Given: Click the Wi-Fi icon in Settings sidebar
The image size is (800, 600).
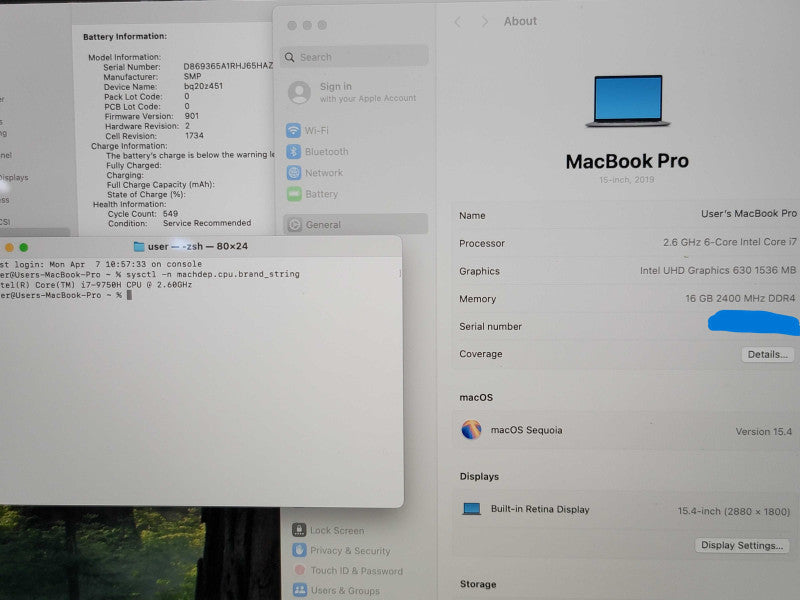Looking at the screenshot, I should point(293,131).
